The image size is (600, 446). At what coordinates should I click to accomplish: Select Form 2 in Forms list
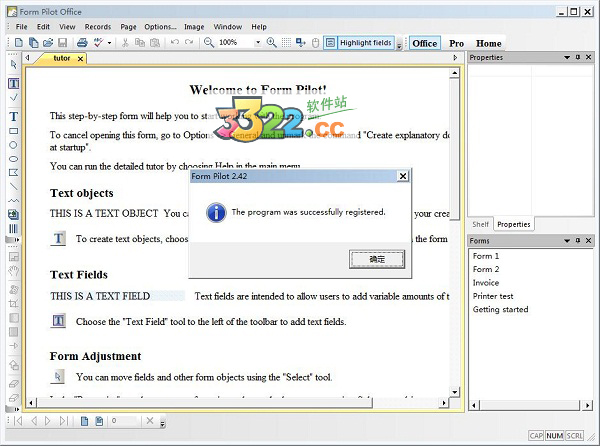486,269
